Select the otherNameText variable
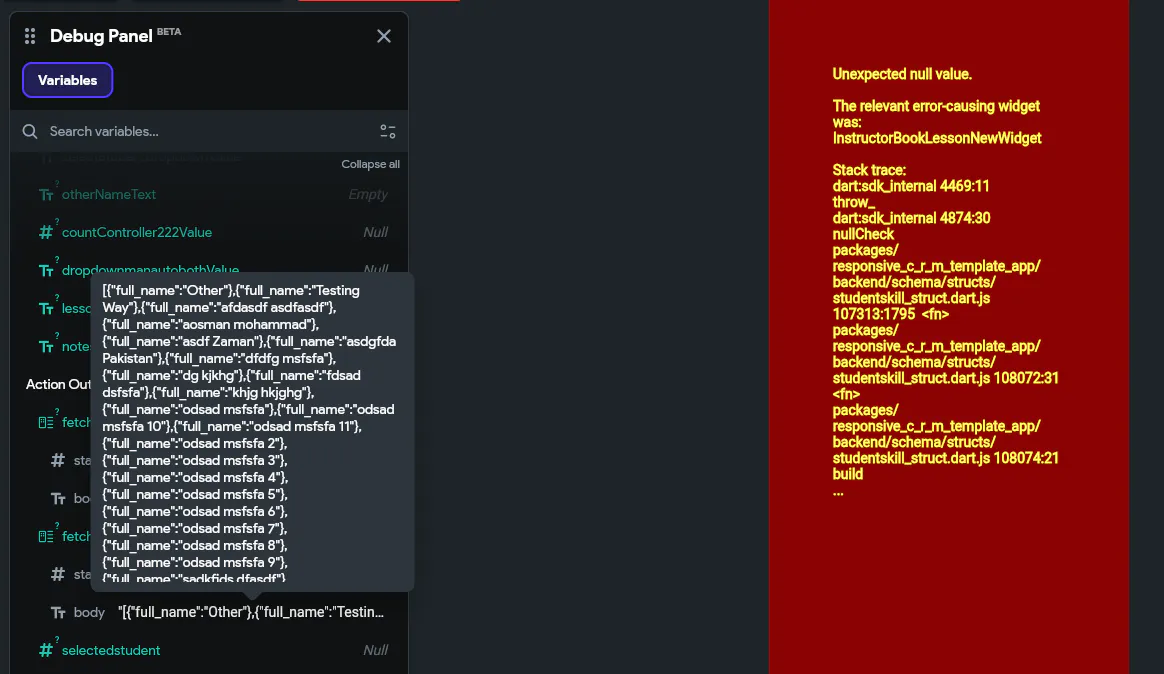Screen dimensions: 1164x674 (x=108, y=194)
